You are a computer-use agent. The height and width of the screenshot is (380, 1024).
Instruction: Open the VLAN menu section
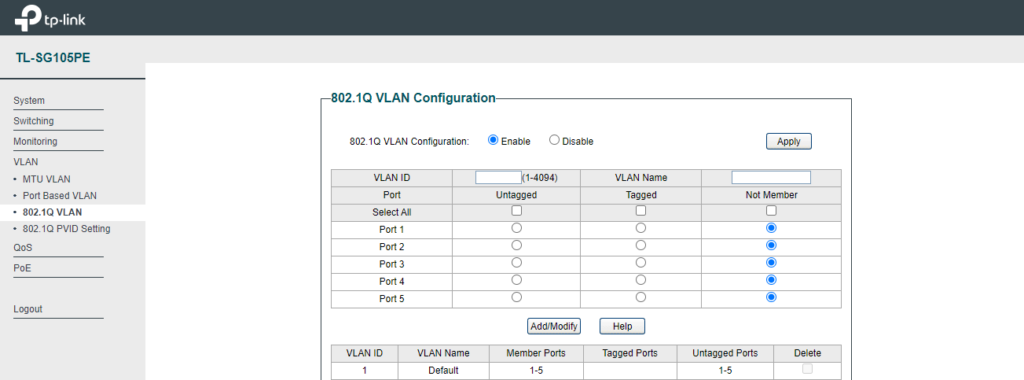tap(26, 161)
